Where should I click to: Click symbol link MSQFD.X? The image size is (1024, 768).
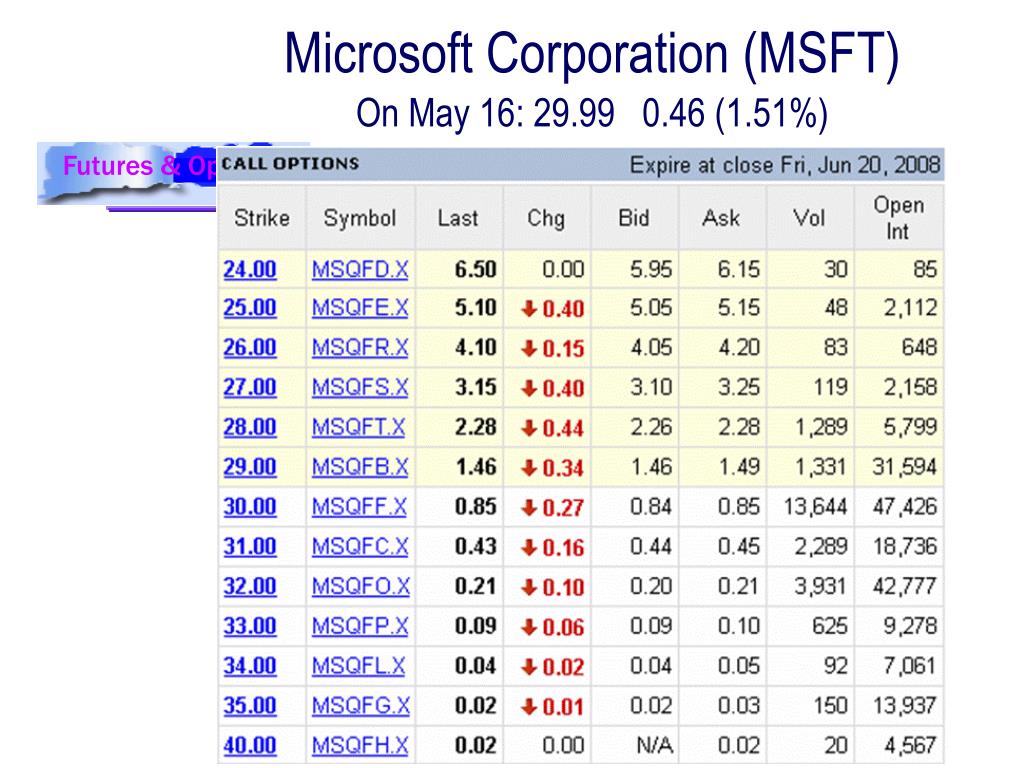360,270
